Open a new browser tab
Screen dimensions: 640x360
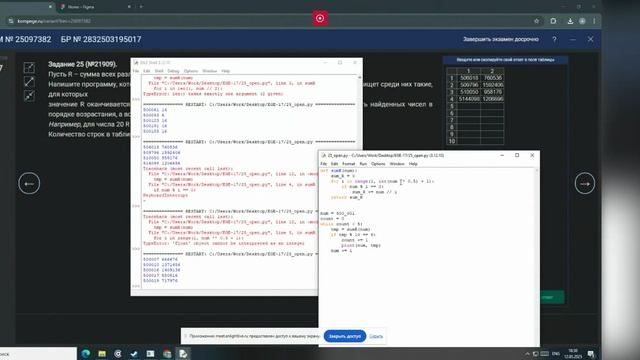point(141,7)
